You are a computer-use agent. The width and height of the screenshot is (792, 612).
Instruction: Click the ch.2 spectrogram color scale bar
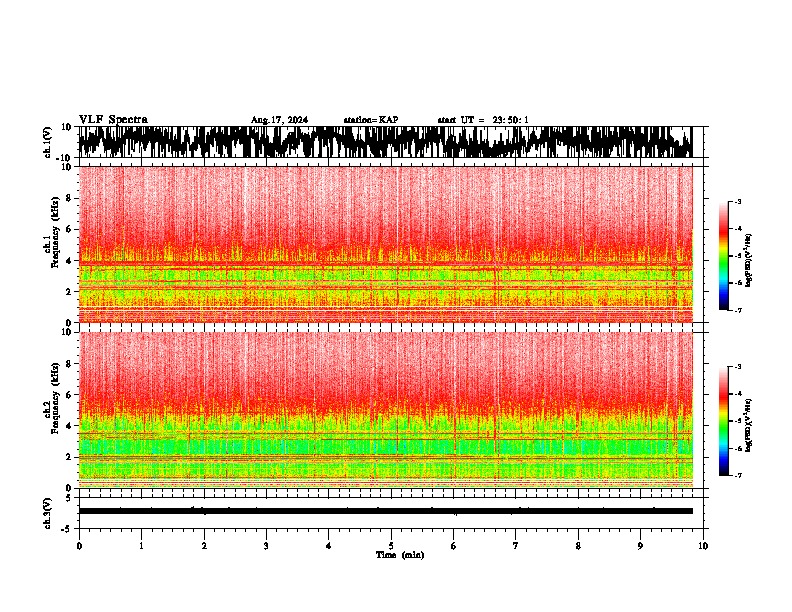pyautogui.click(x=723, y=421)
